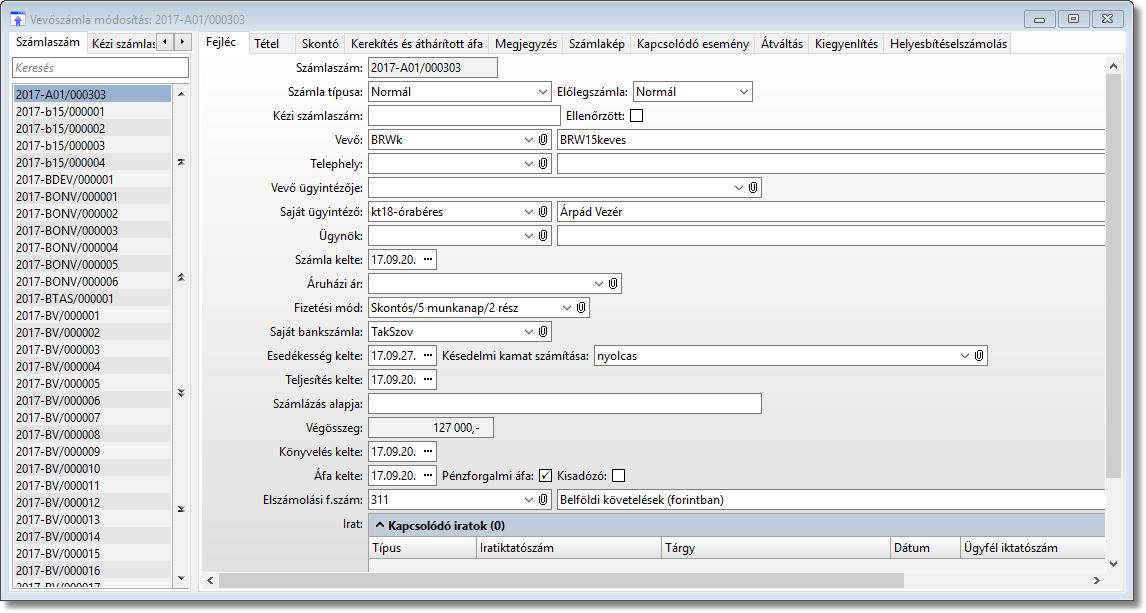Open the date picker for Áfa kelte
This screenshot has width=1146, height=613.
428,476
